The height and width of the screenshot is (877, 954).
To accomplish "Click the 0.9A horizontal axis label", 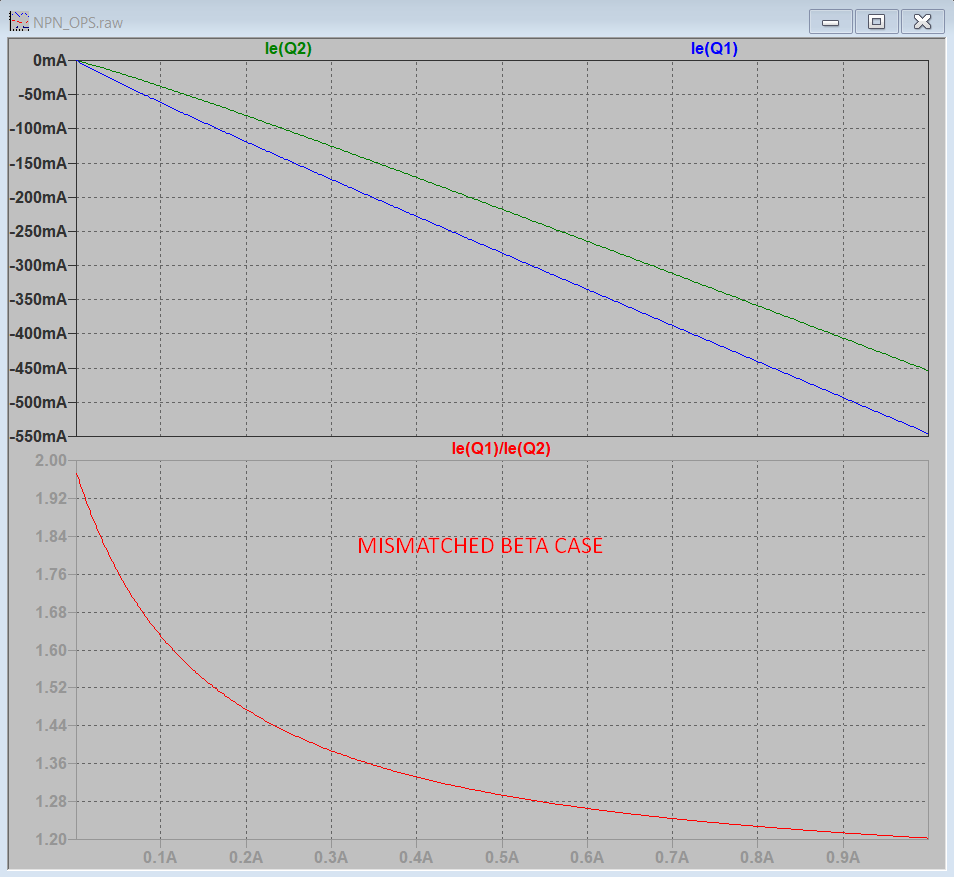I will pos(843,858).
